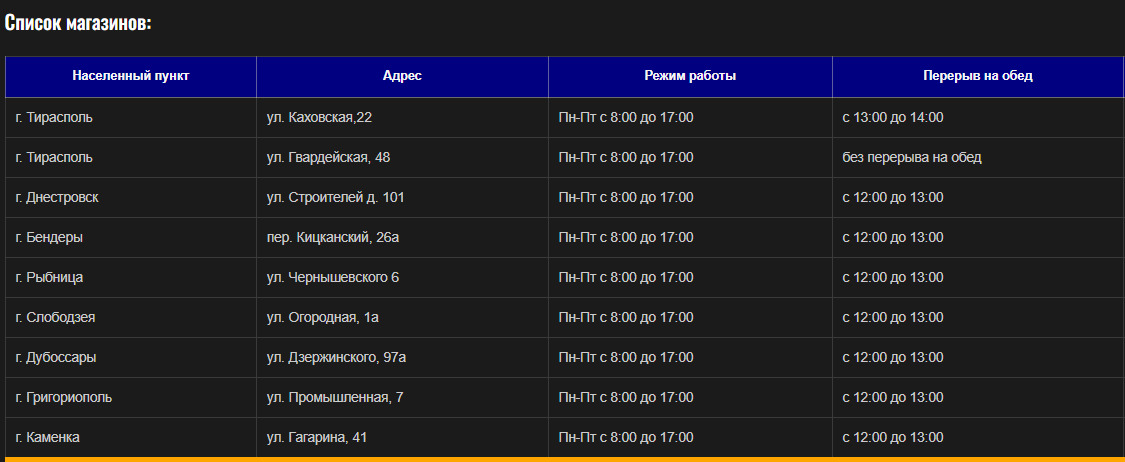Click the "Режим работы" column header
The width and height of the screenshot is (1125, 462).
pos(690,76)
